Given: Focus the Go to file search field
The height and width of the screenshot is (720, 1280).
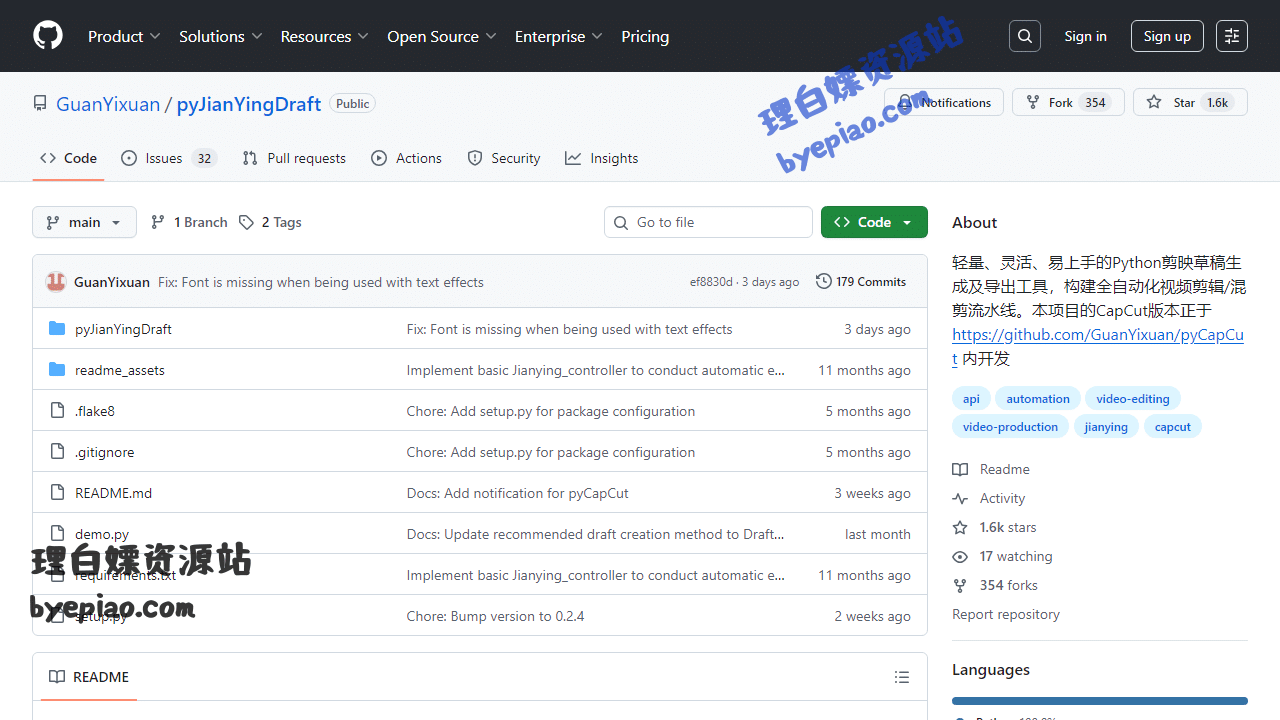Looking at the screenshot, I should point(708,222).
